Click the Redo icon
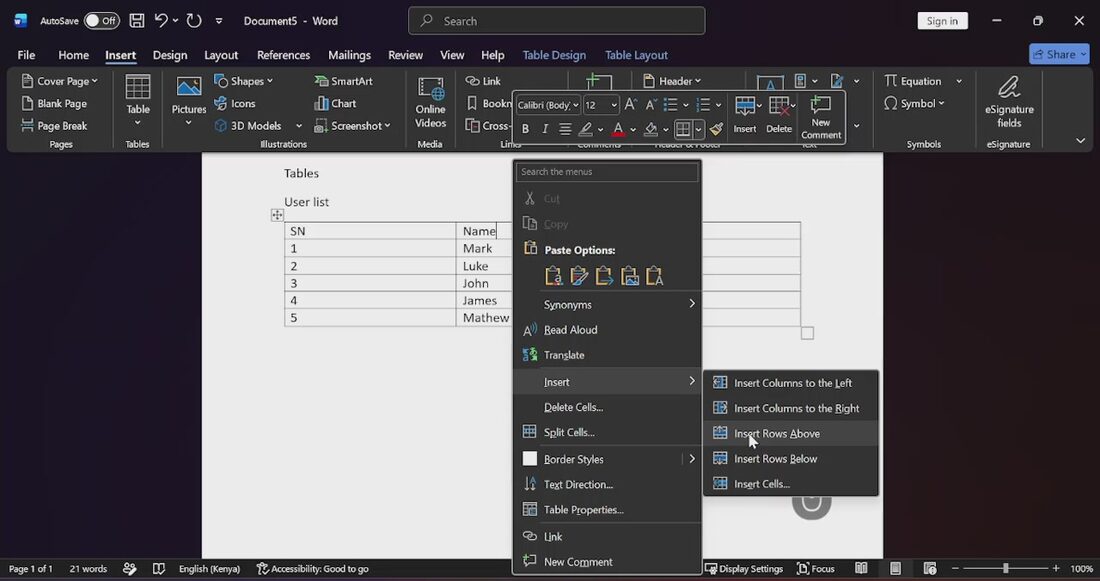 click(x=194, y=21)
